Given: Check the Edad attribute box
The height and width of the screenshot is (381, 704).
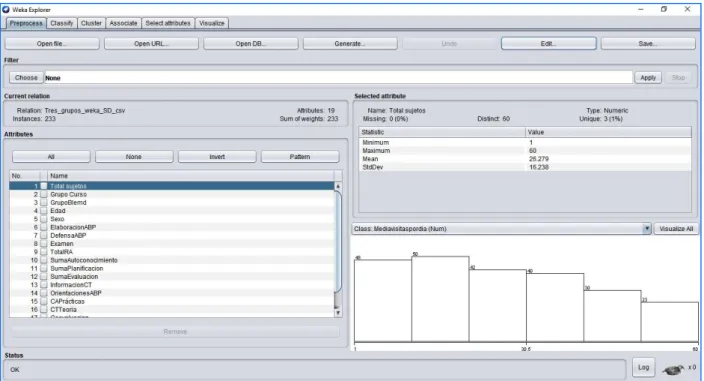Looking at the screenshot, I should [44, 210].
